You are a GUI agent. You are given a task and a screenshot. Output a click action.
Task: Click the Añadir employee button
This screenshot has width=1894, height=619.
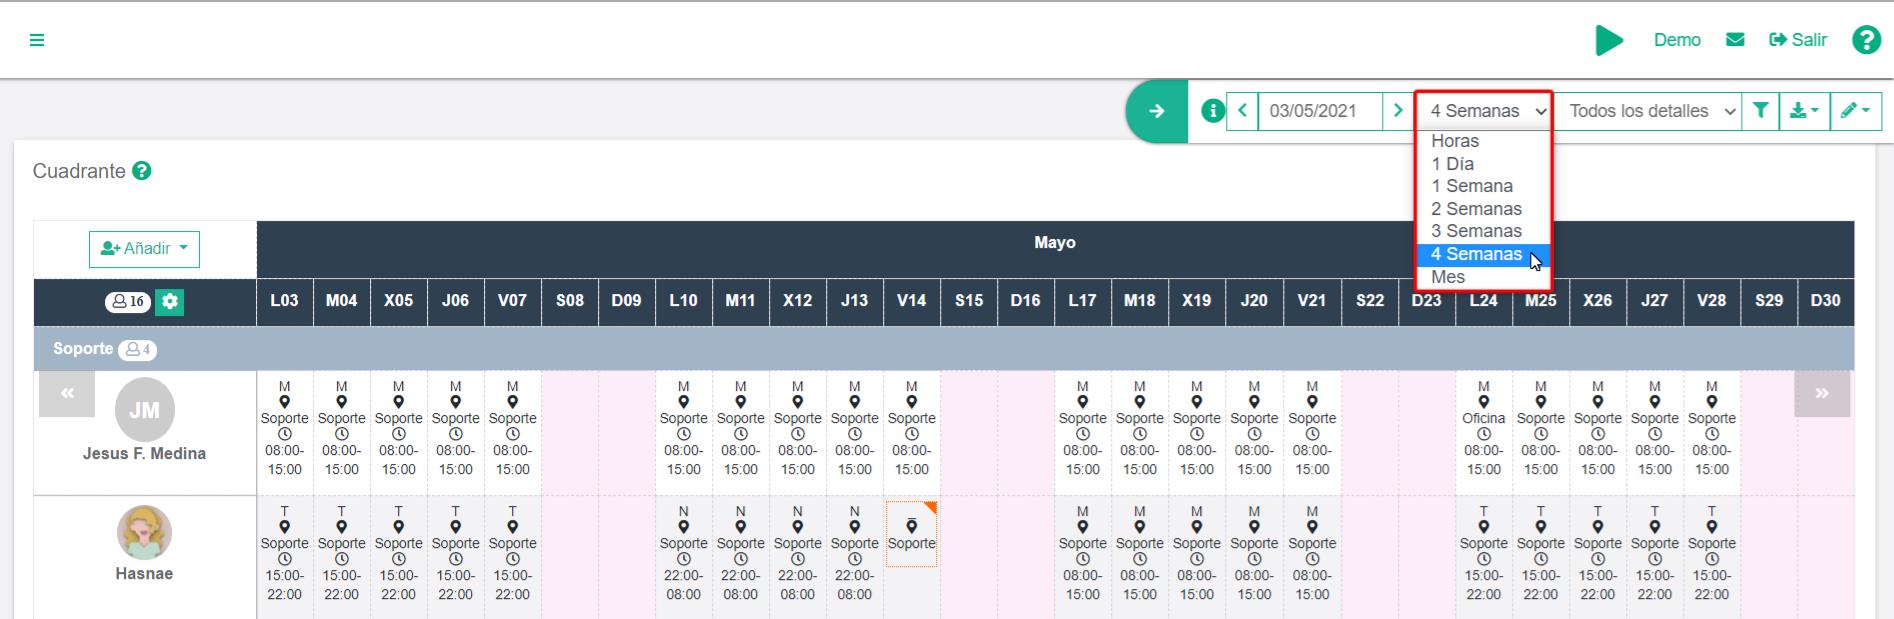coord(144,249)
